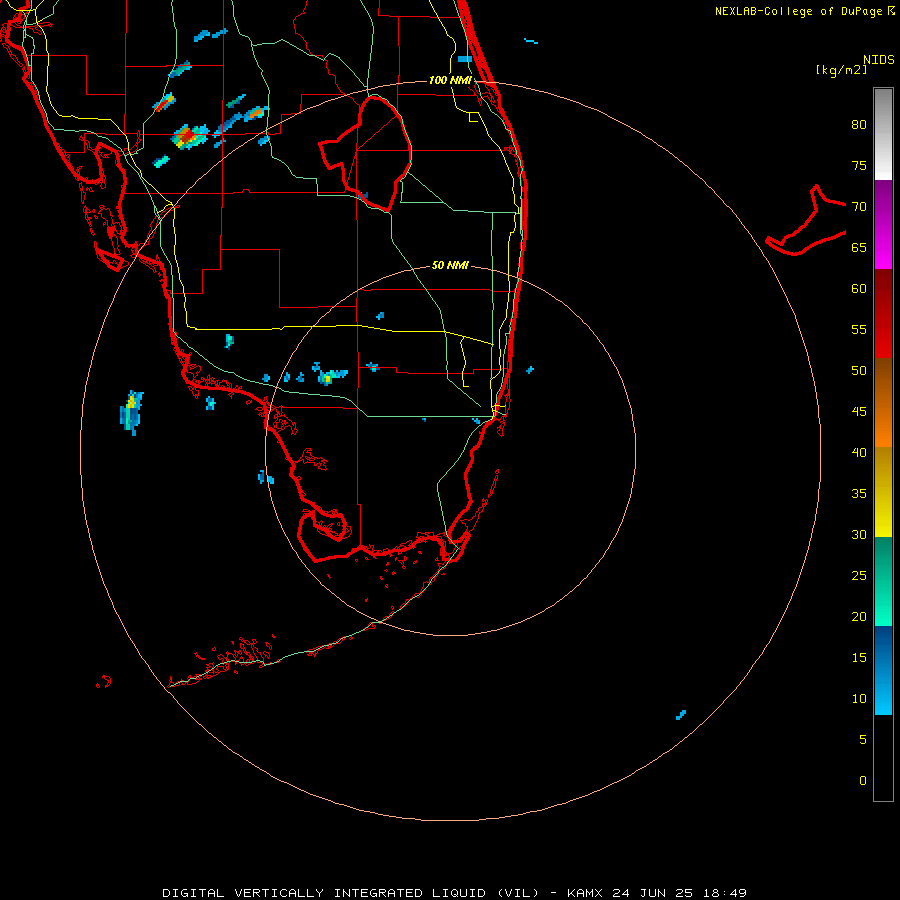Click the 30 value on the color scale

pyautogui.click(x=859, y=534)
